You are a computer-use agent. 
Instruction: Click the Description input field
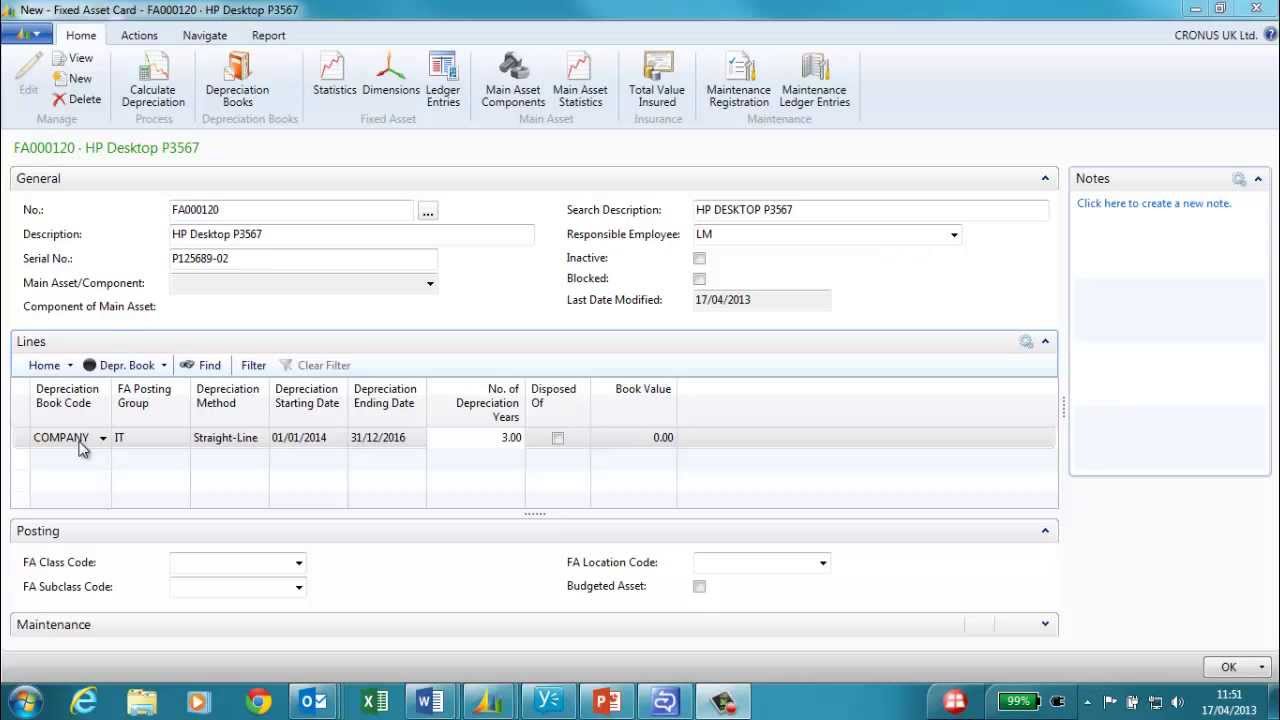[x=352, y=234]
